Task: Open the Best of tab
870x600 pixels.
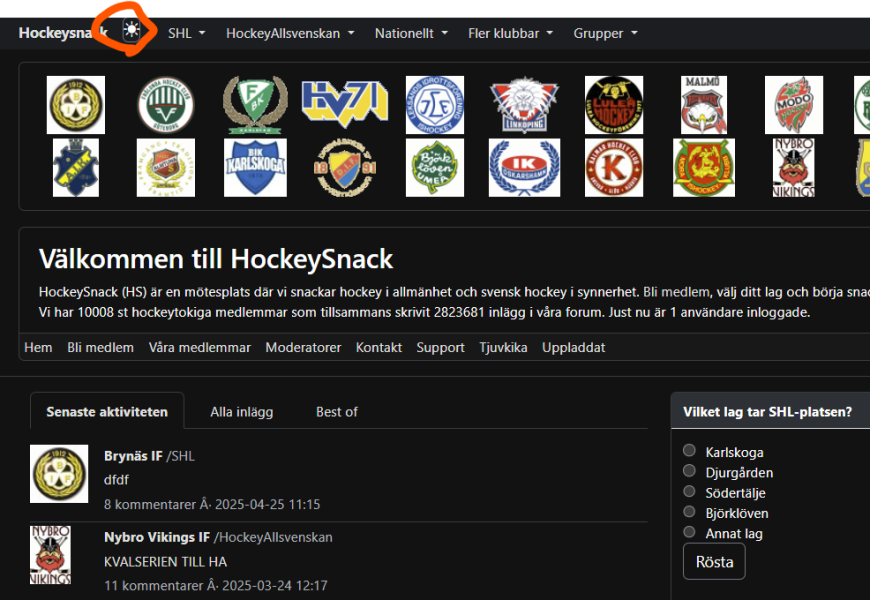Action: coord(336,412)
